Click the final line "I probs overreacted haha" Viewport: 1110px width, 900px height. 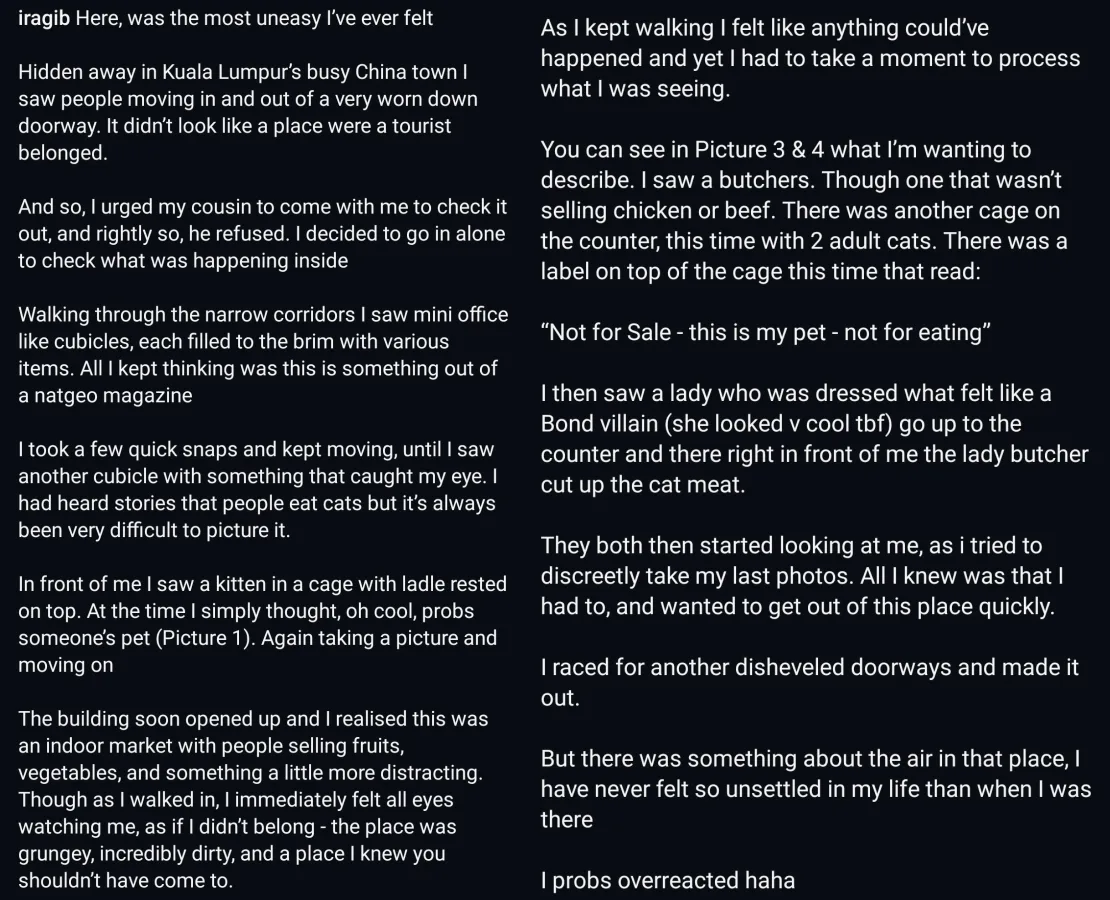coord(667,880)
